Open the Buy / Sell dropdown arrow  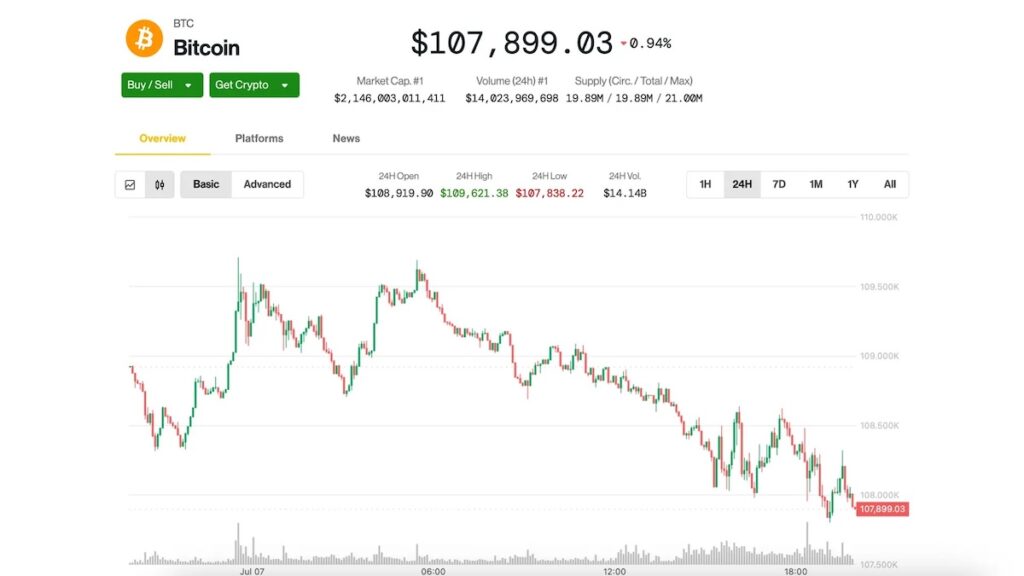188,86
